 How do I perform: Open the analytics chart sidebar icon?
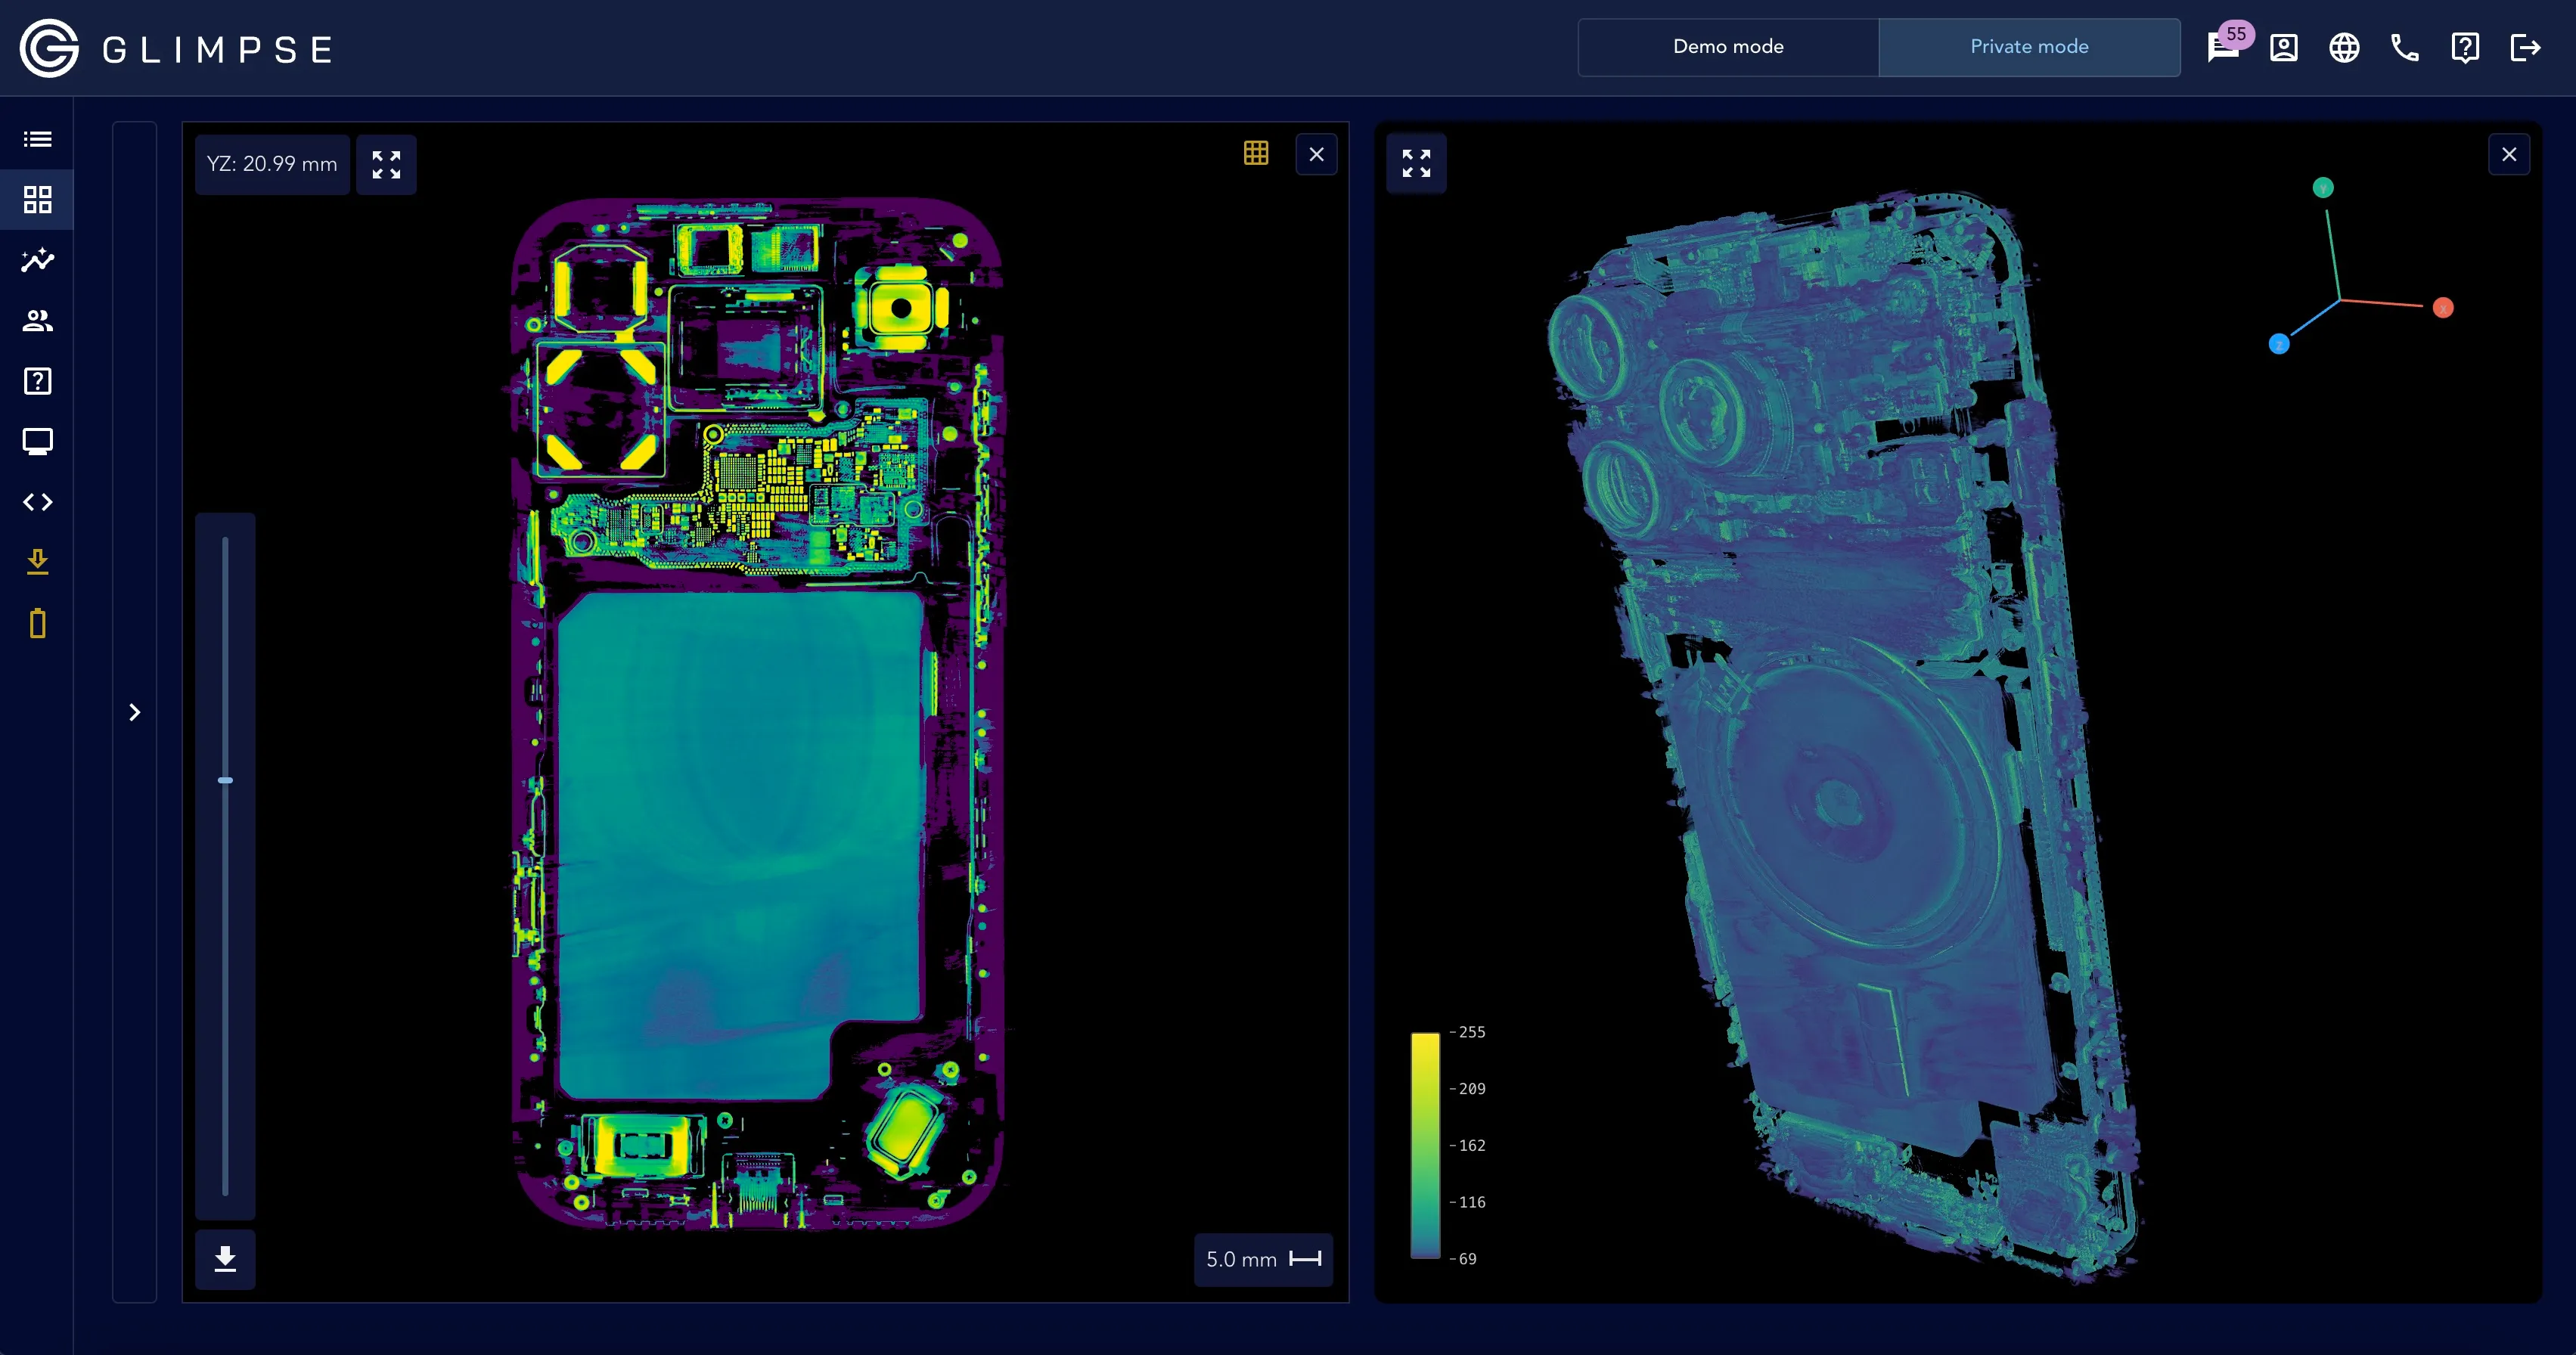pos(37,260)
